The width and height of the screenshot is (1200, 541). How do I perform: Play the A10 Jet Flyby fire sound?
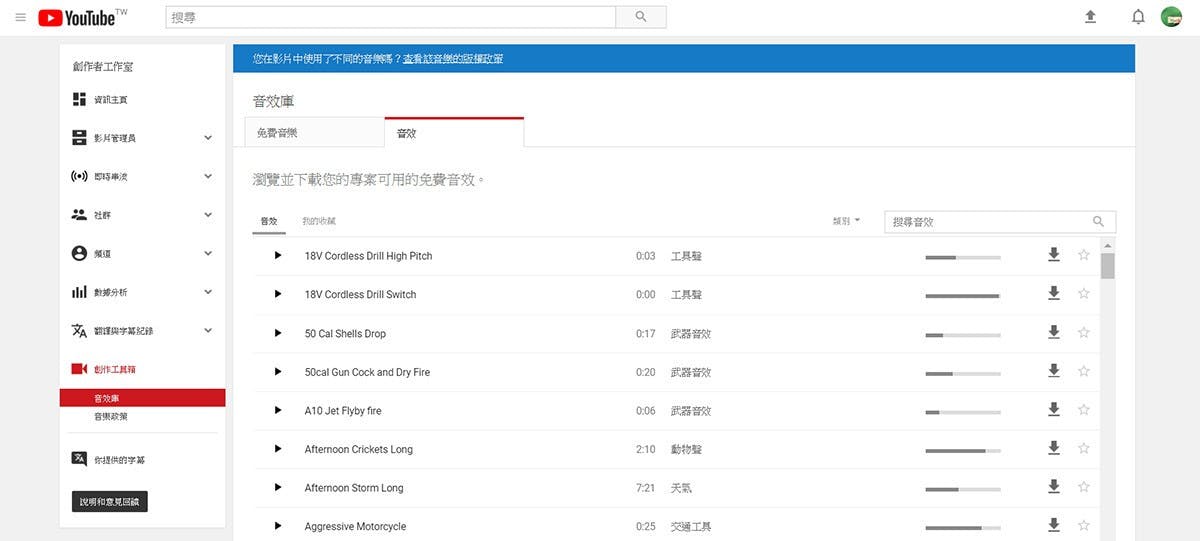[278, 411]
